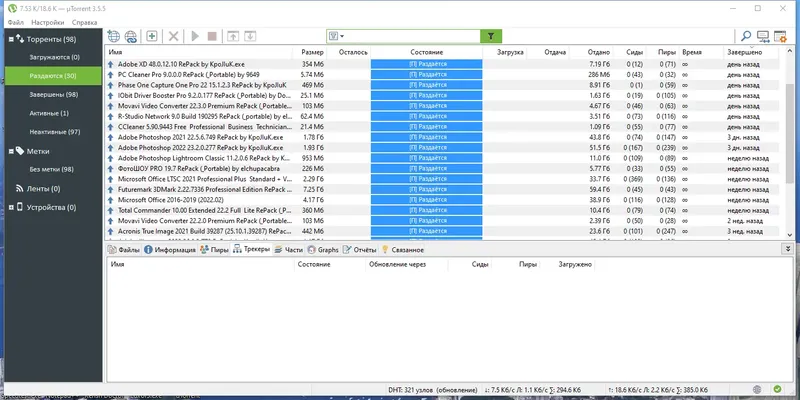Open the Настройки menu
This screenshot has height=400, width=800.
pos(48,22)
